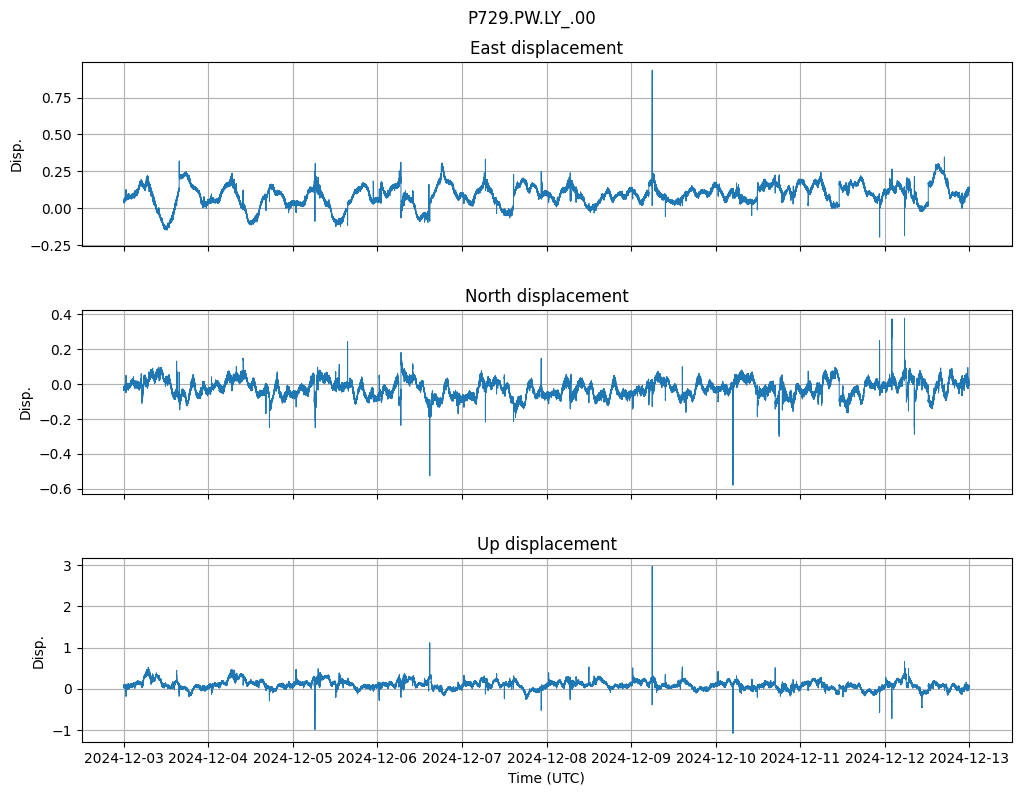This screenshot has width=1021, height=795.
Task: Click the Time (UTC) x-axis label
Action: (546, 777)
